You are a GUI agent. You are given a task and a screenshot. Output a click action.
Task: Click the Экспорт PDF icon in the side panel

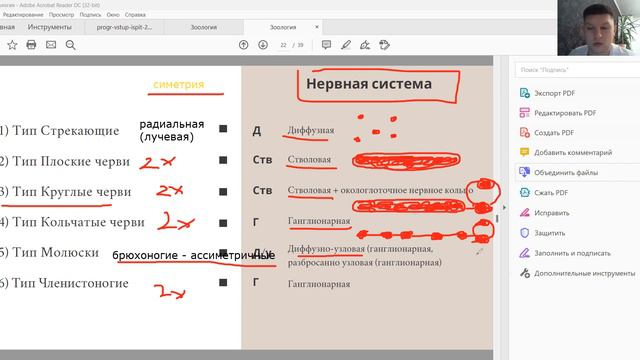pos(524,93)
